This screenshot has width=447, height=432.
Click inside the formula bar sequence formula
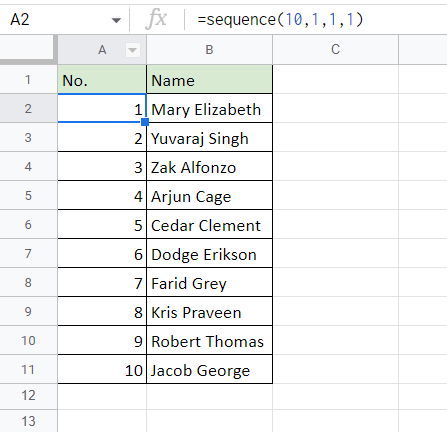280,19
